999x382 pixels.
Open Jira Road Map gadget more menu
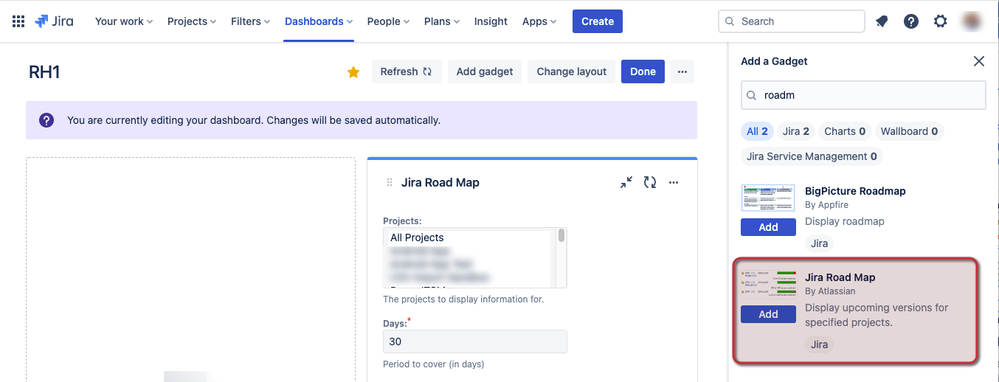[x=673, y=183]
